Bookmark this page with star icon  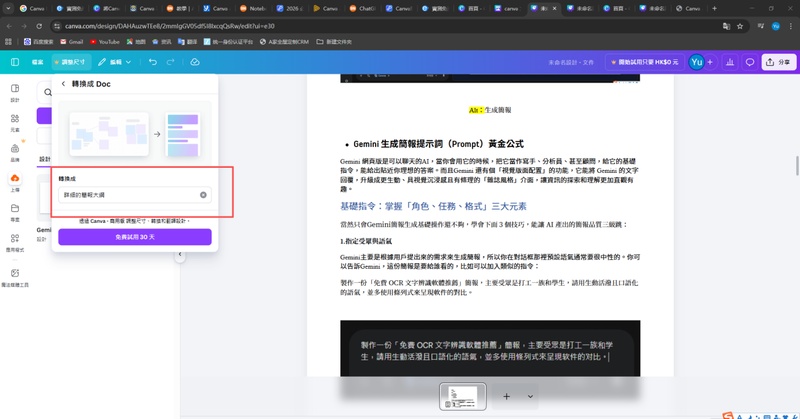click(740, 26)
